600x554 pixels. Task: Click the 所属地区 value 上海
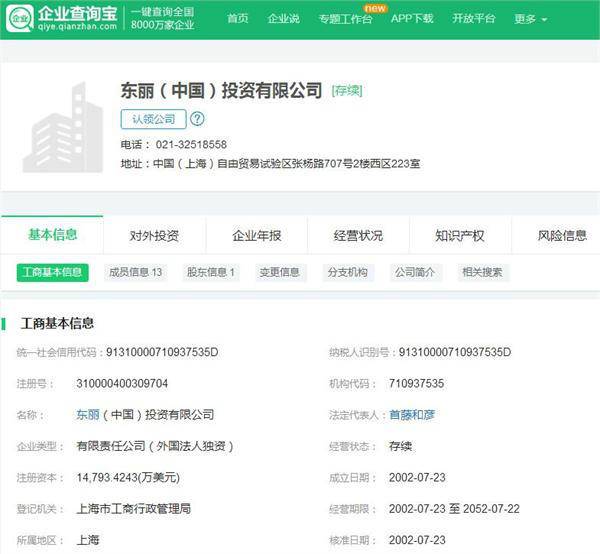[88, 540]
